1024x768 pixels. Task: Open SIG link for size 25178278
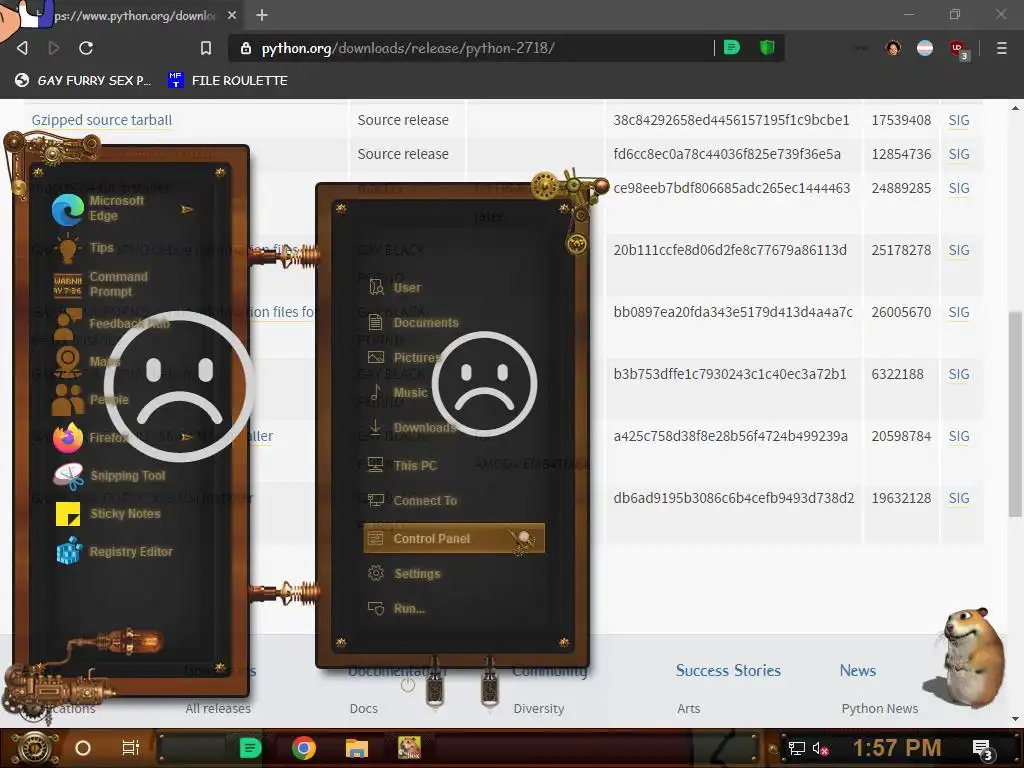pyautogui.click(x=959, y=250)
